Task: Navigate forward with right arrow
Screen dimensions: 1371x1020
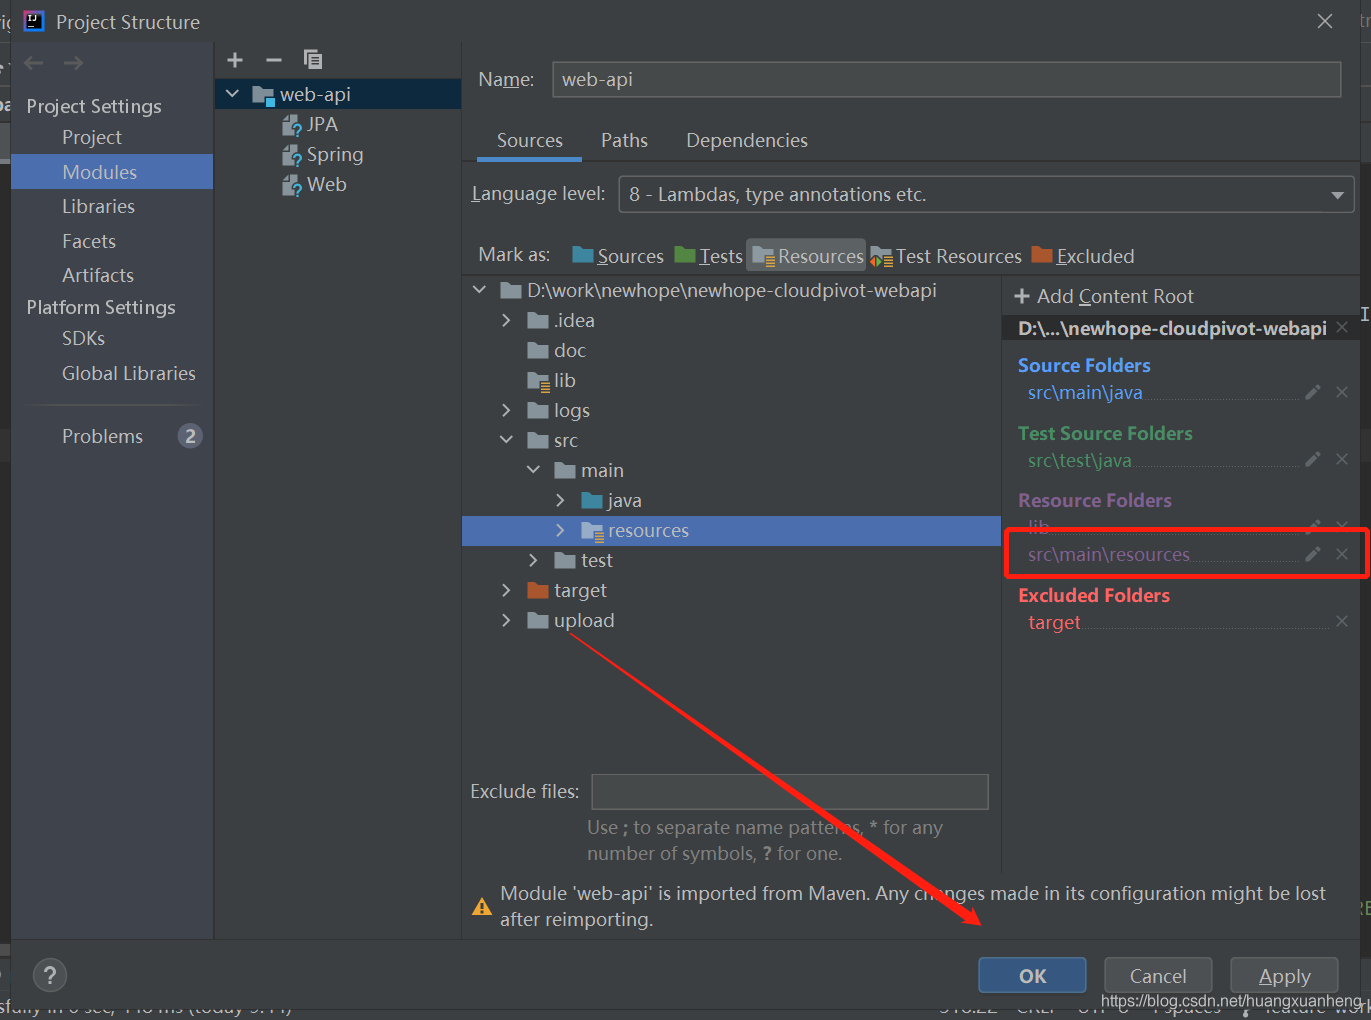Action: (x=73, y=63)
